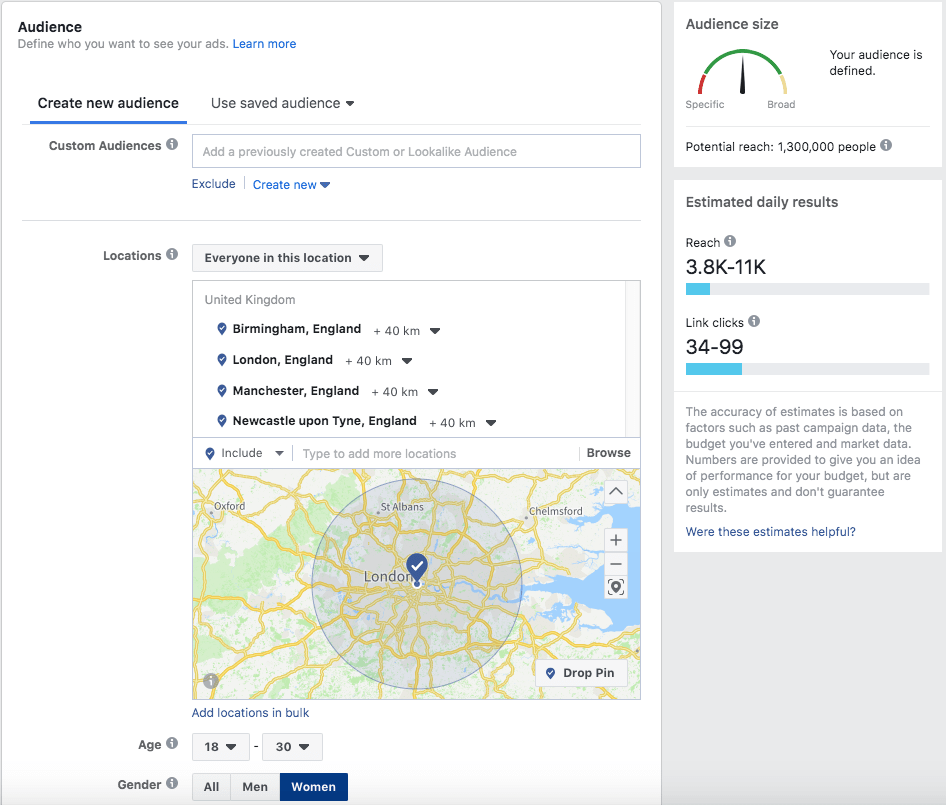Click Oxford label on map
This screenshot has height=805, width=946.
(230, 506)
